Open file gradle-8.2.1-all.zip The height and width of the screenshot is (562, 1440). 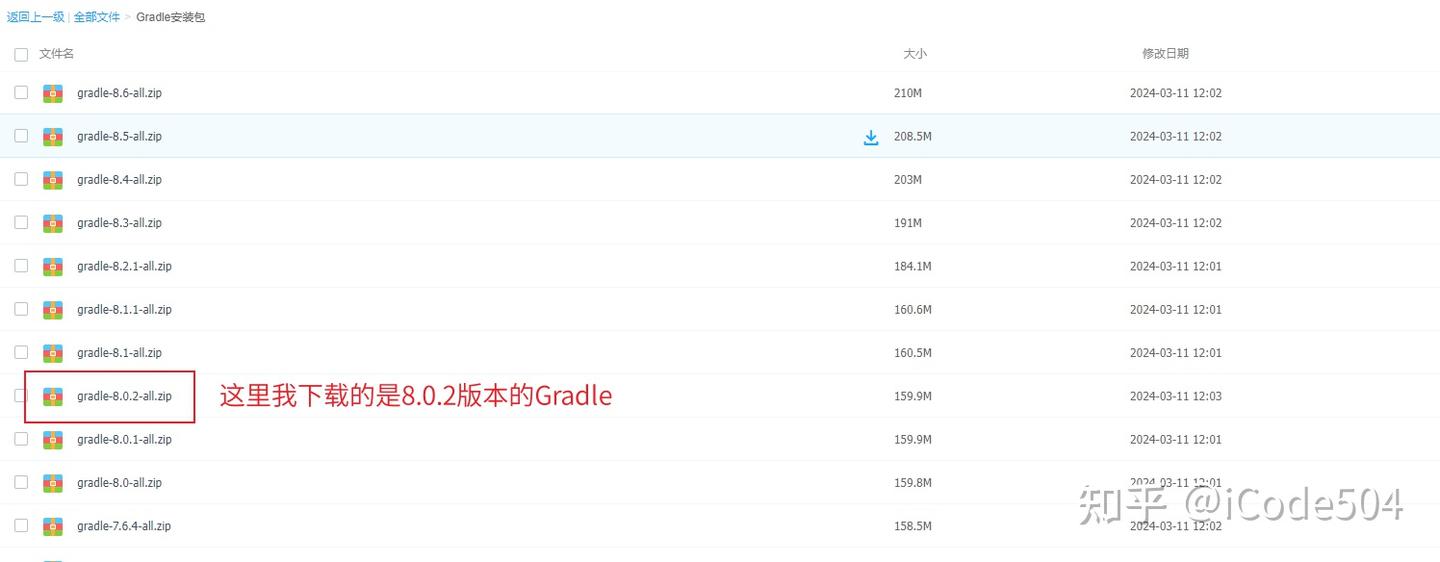[124, 266]
